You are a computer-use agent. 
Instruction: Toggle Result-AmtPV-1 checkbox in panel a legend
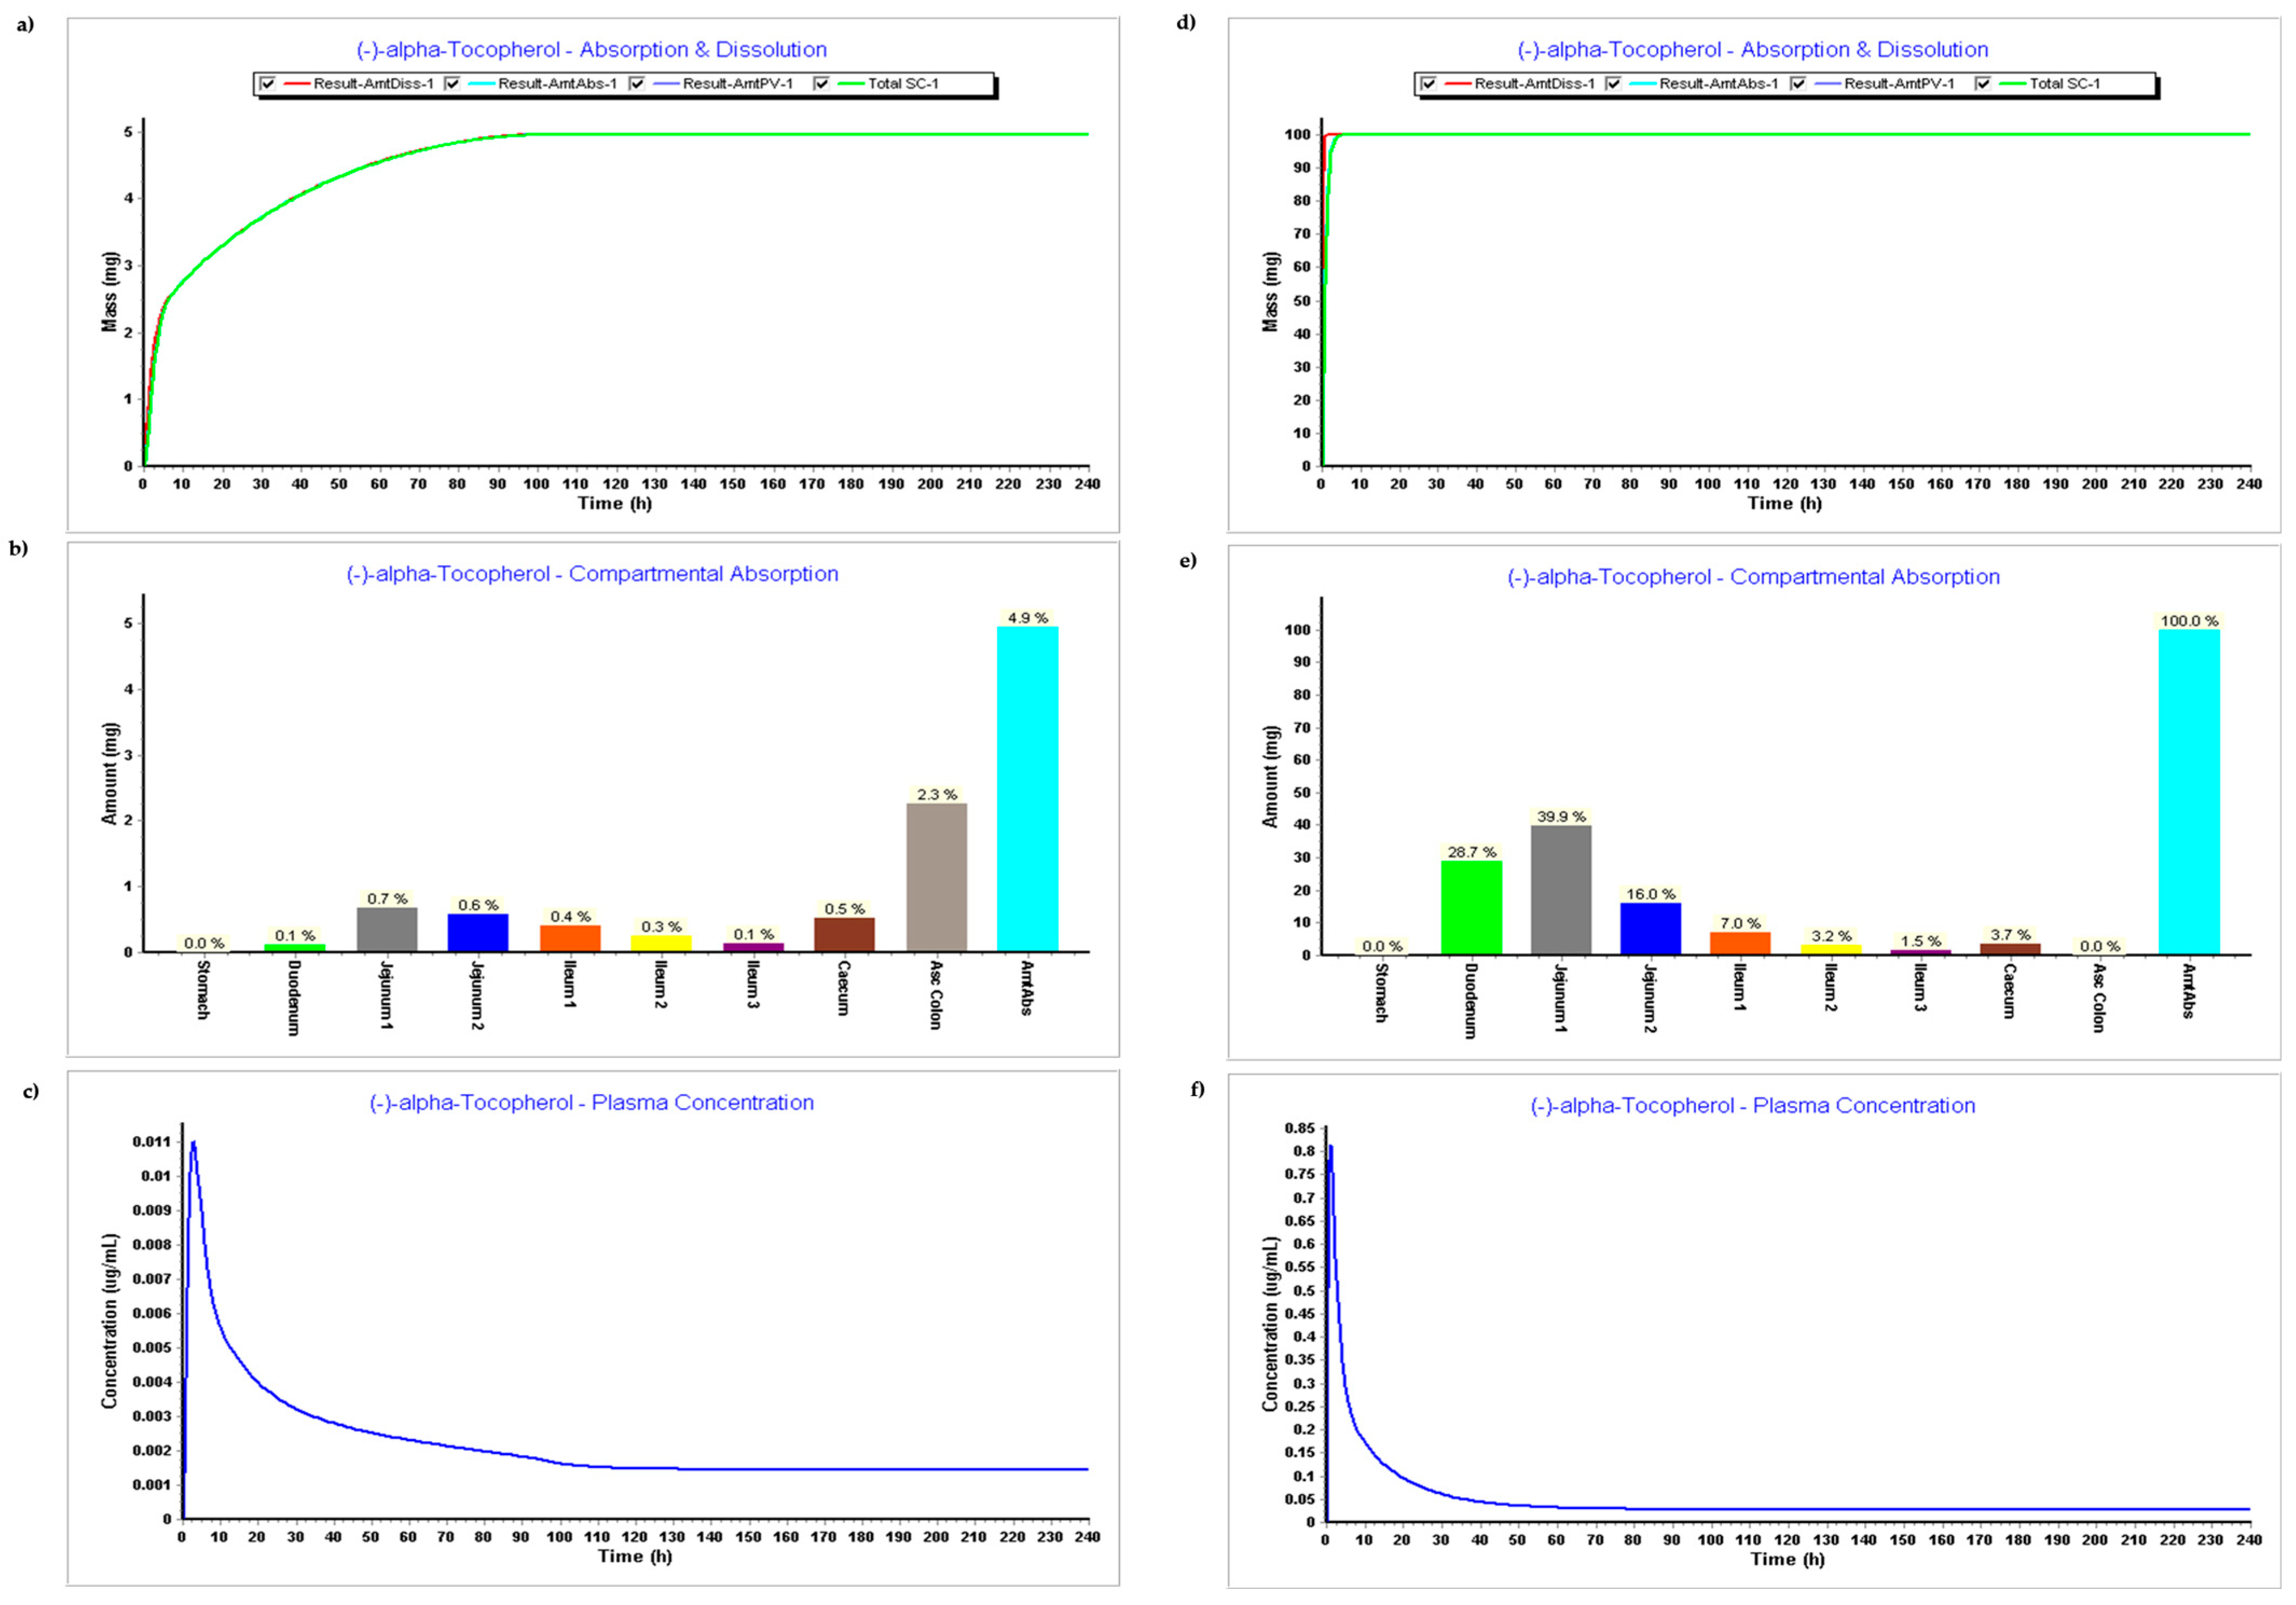coord(637,84)
